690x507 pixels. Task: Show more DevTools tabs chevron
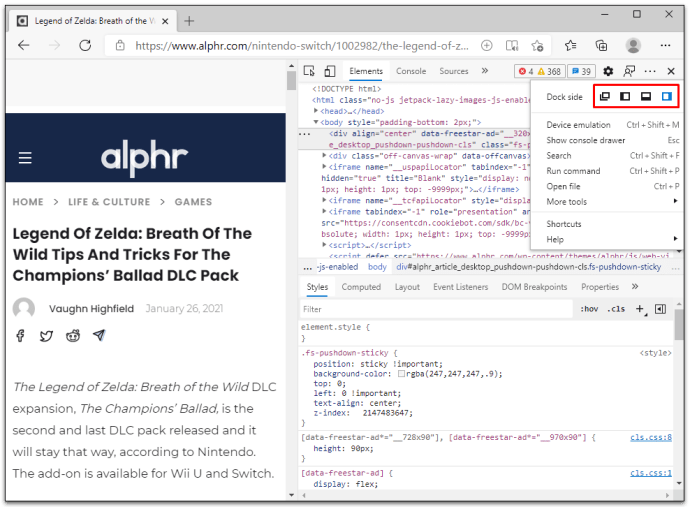(484, 70)
